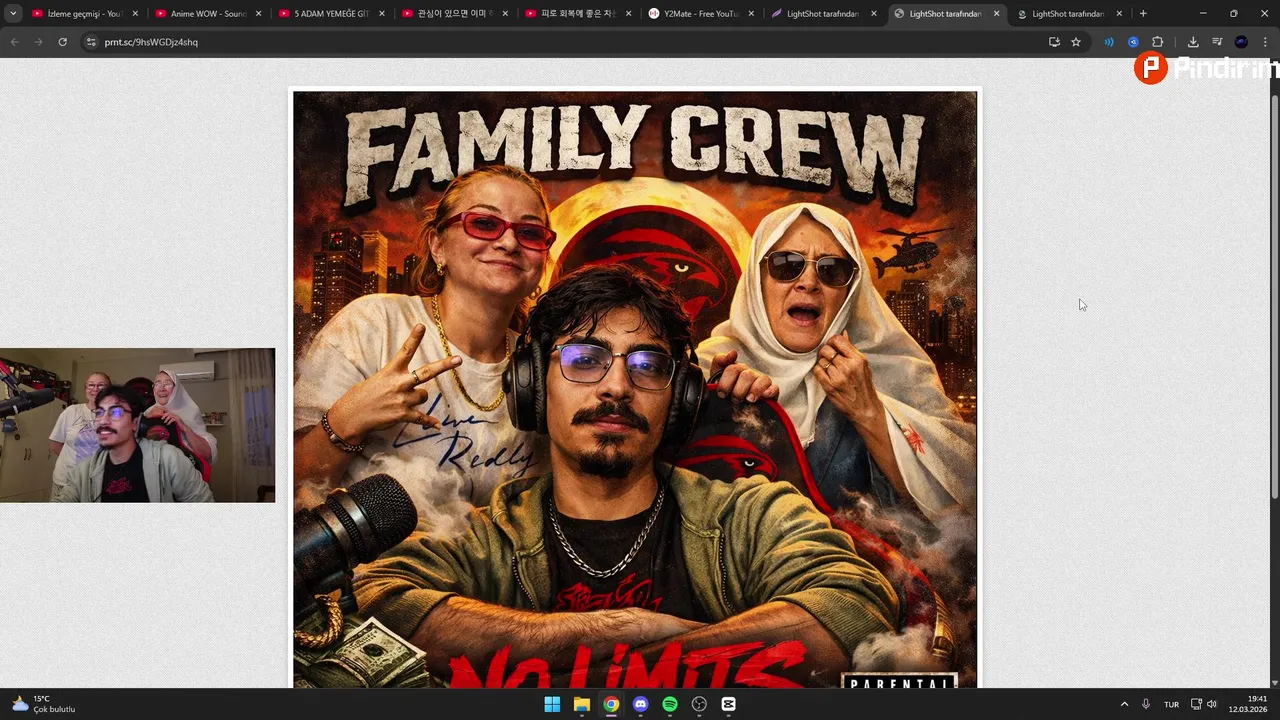The width and height of the screenshot is (1280, 720).
Task: Bookmark this page with the star icon
Action: (1076, 42)
